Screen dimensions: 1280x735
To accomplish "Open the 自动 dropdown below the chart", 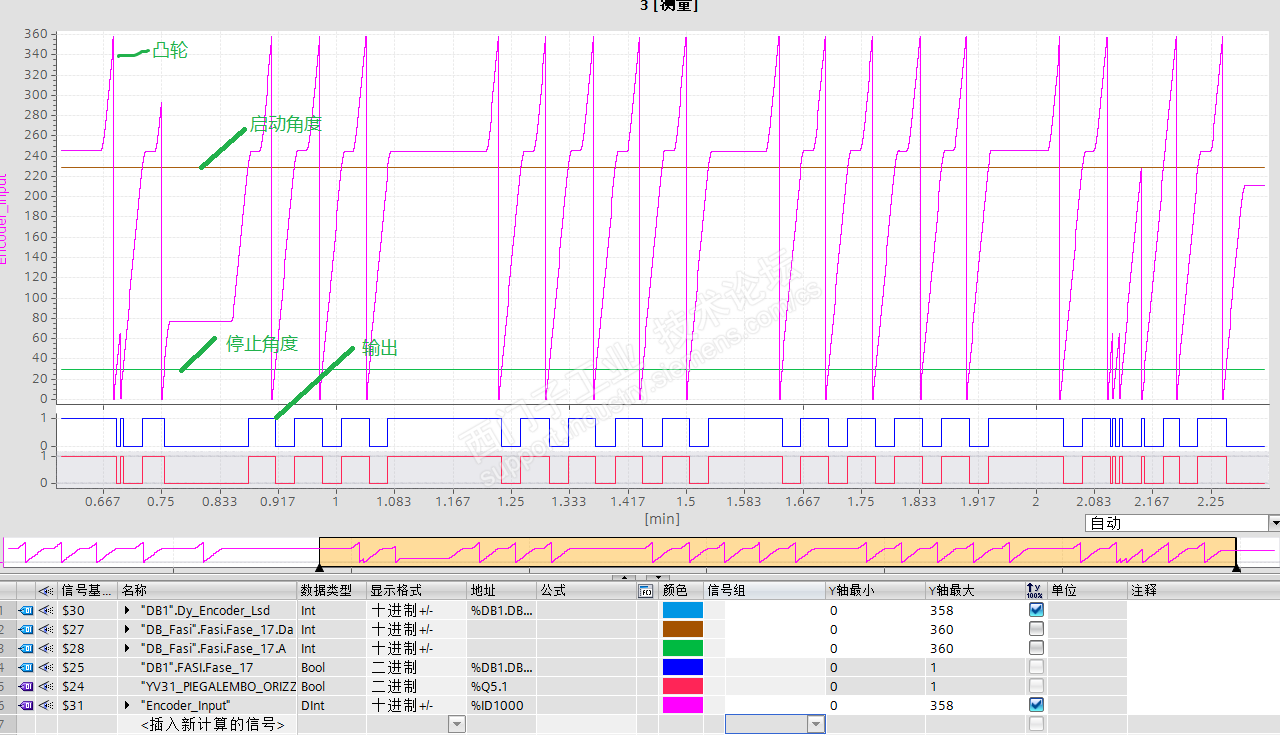I will click(x=1274, y=523).
